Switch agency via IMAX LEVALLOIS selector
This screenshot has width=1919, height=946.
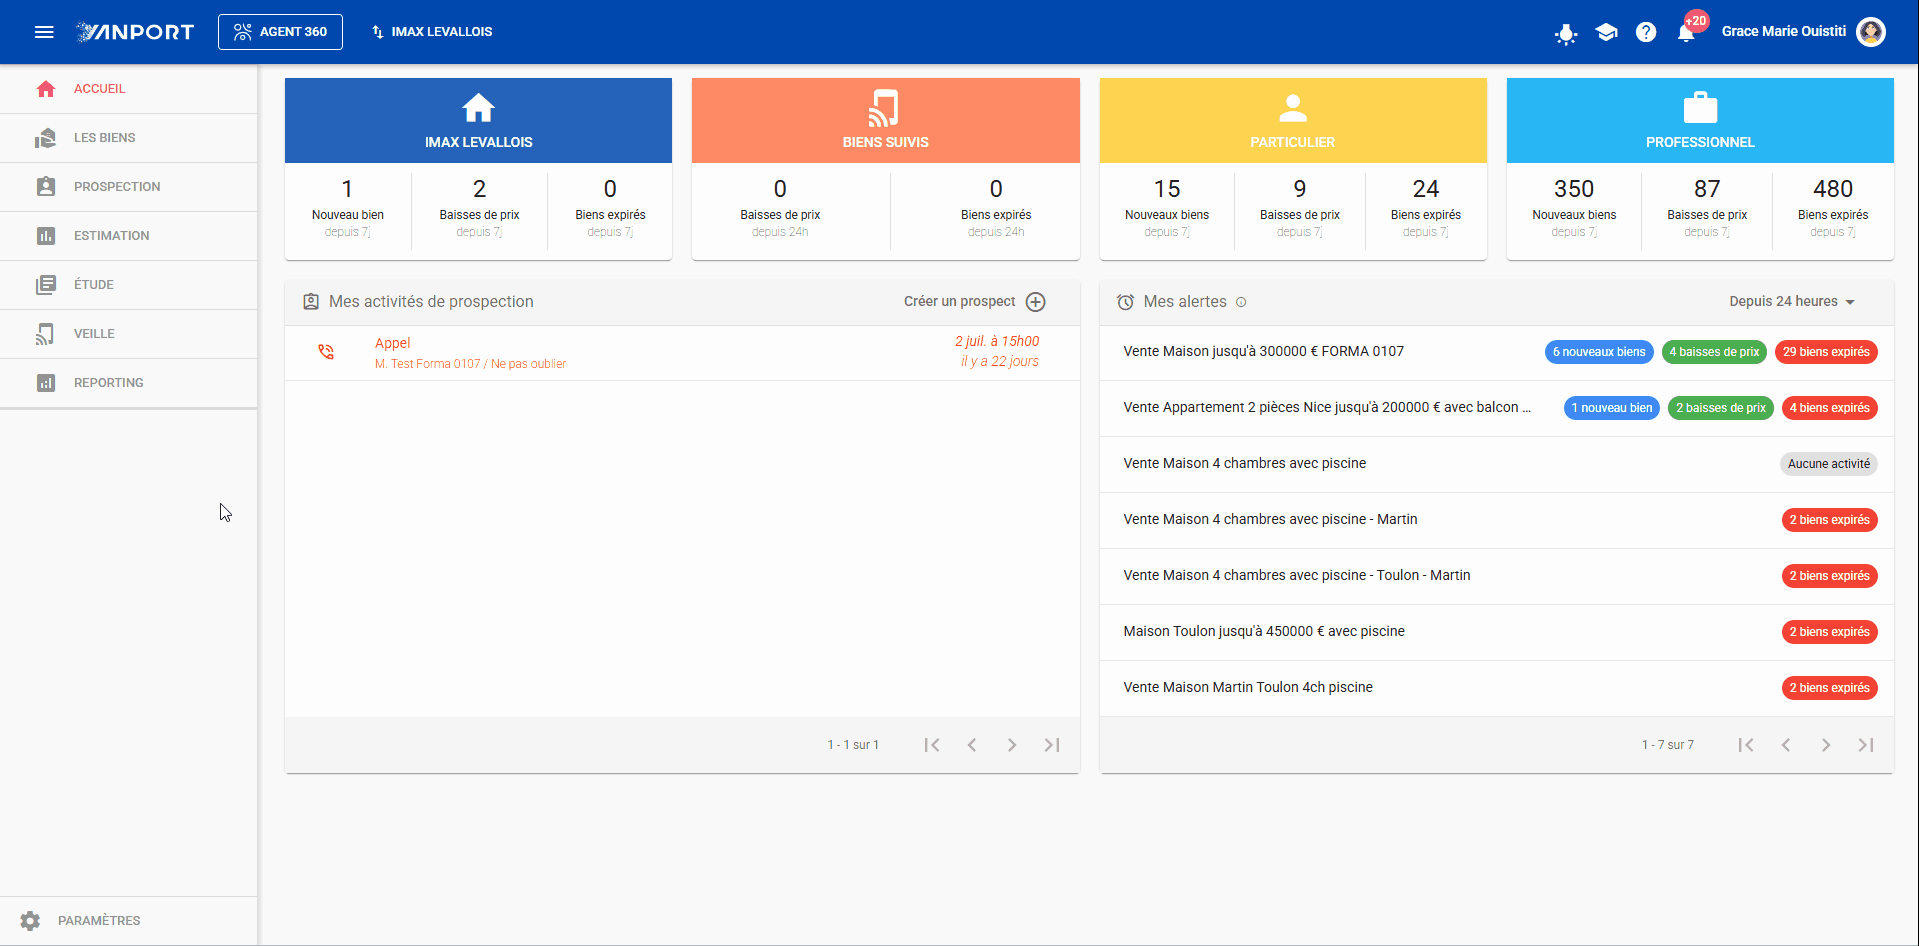pos(432,32)
